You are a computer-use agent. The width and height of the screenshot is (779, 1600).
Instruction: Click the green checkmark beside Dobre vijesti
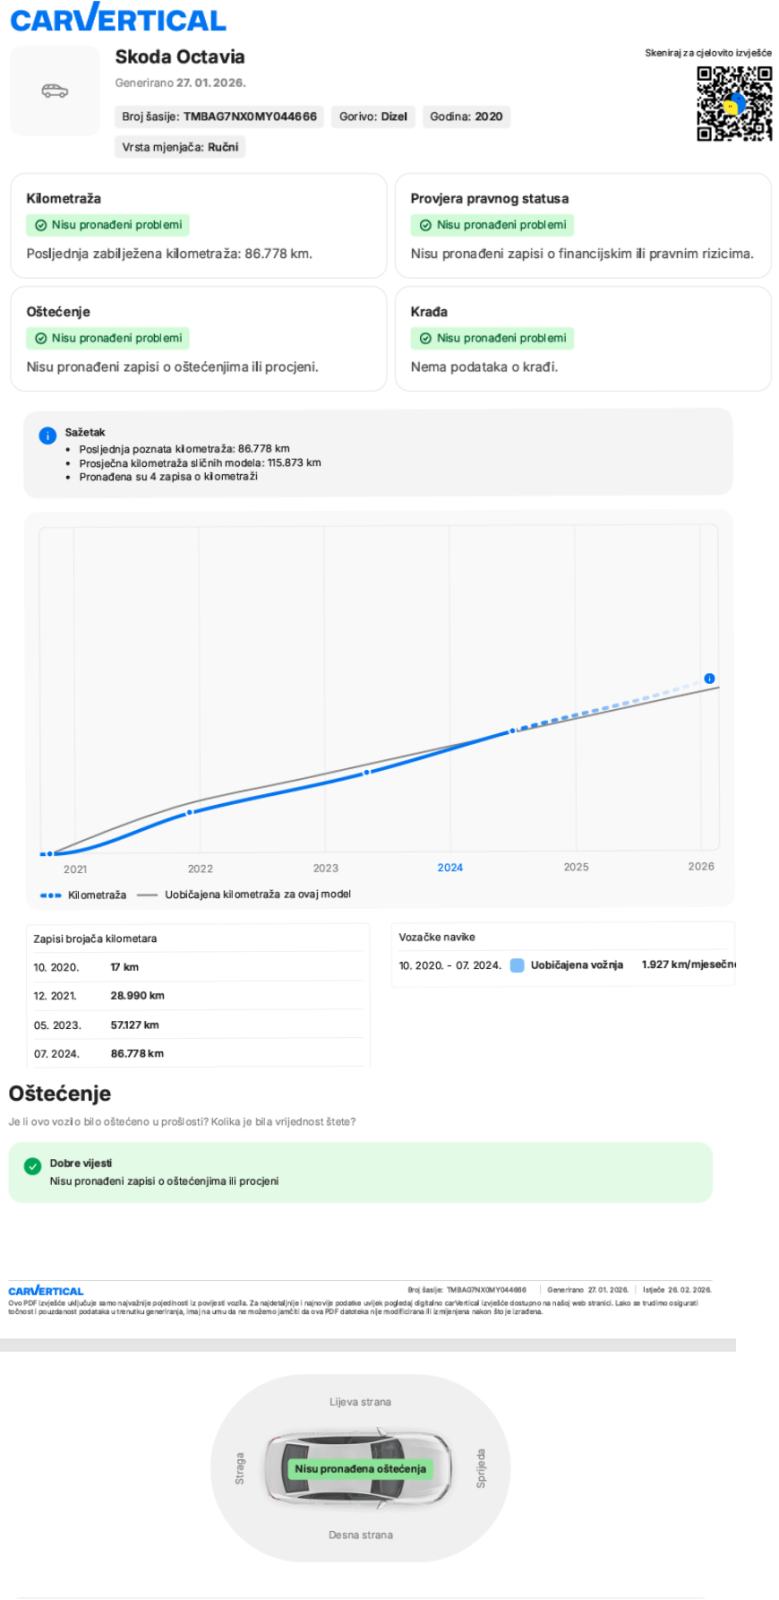coord(33,1166)
